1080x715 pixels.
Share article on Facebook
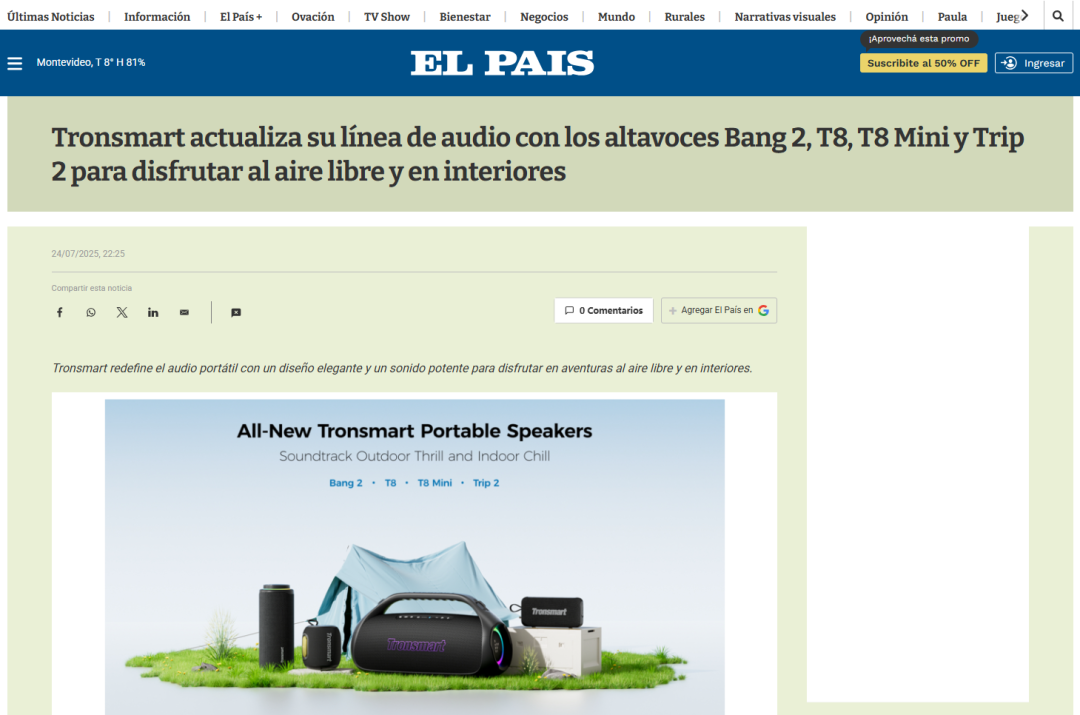coord(60,313)
